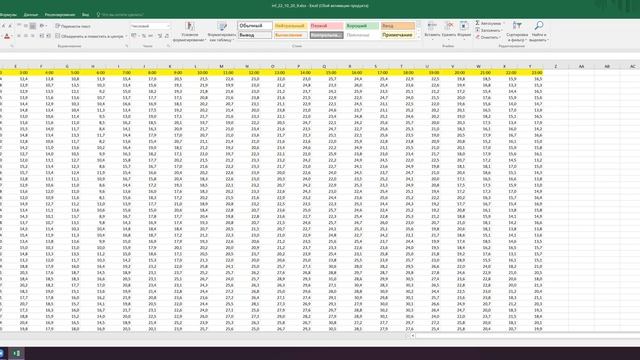Select column Z header
Image resolution: width=640 pixels, height=360 pixels.
(x=556, y=66)
